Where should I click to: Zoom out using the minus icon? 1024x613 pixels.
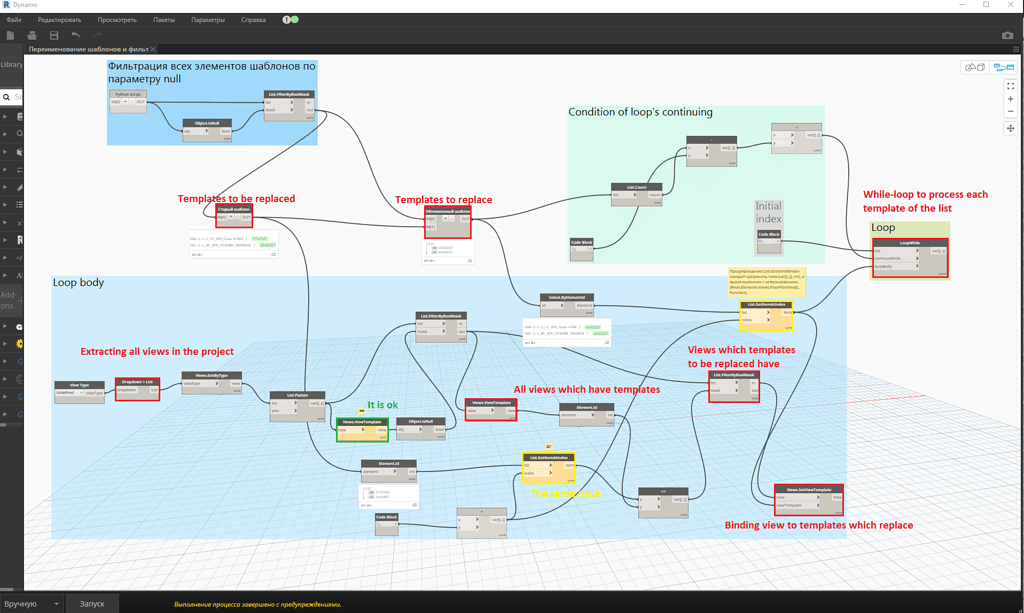tap(1011, 112)
